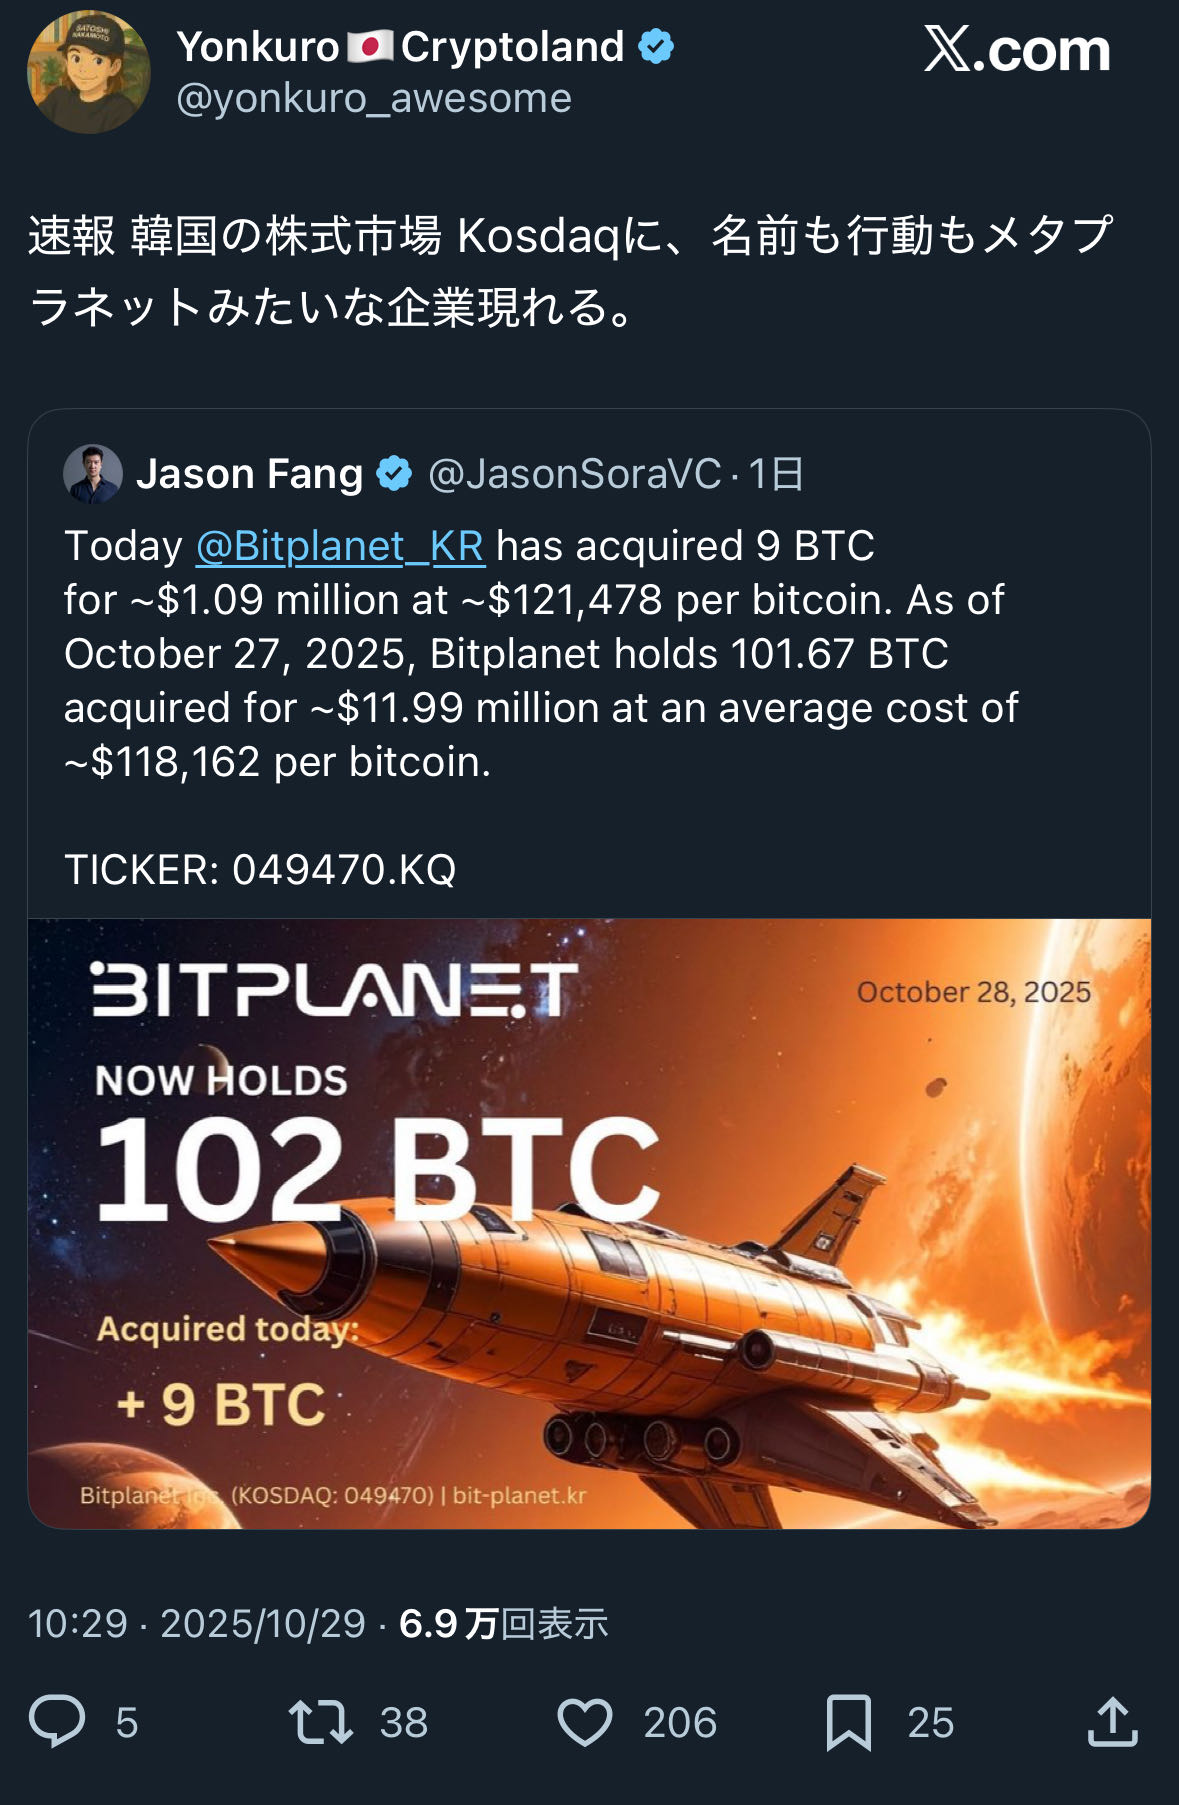Open Jason Fang's small profile photo
This screenshot has width=1179, height=1805.
93,474
